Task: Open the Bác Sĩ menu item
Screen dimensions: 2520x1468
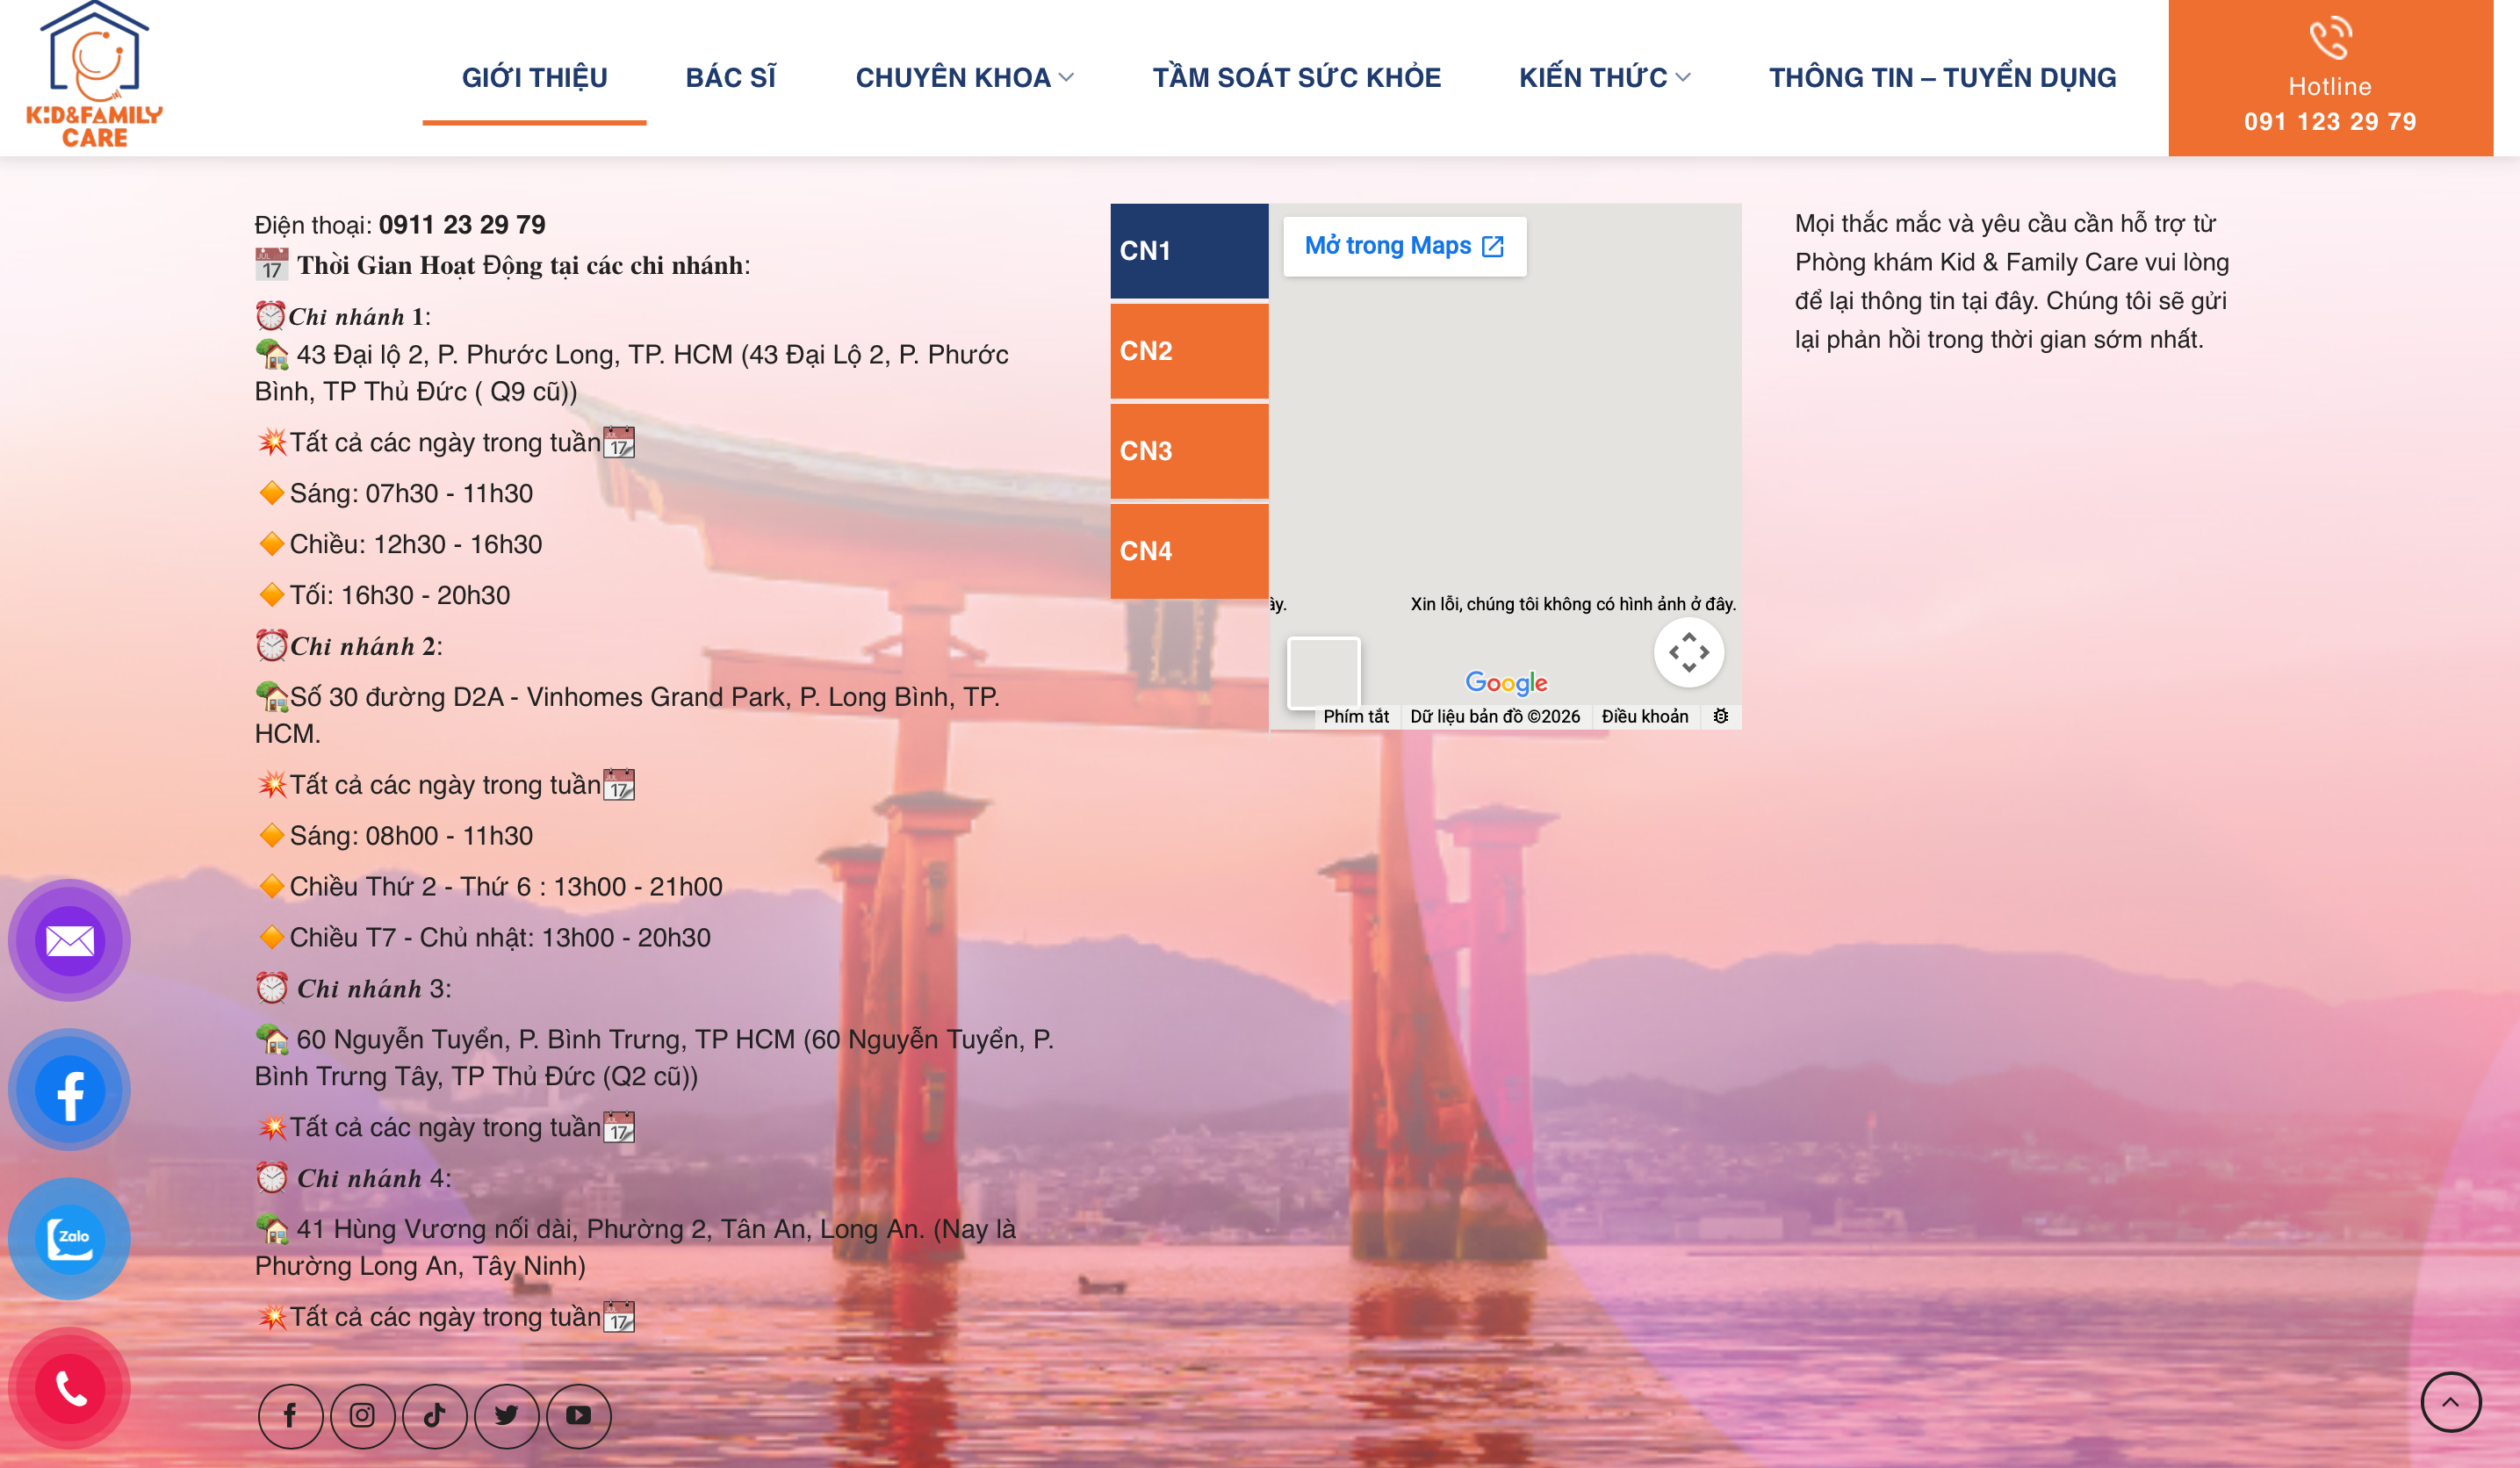Action: tap(730, 78)
